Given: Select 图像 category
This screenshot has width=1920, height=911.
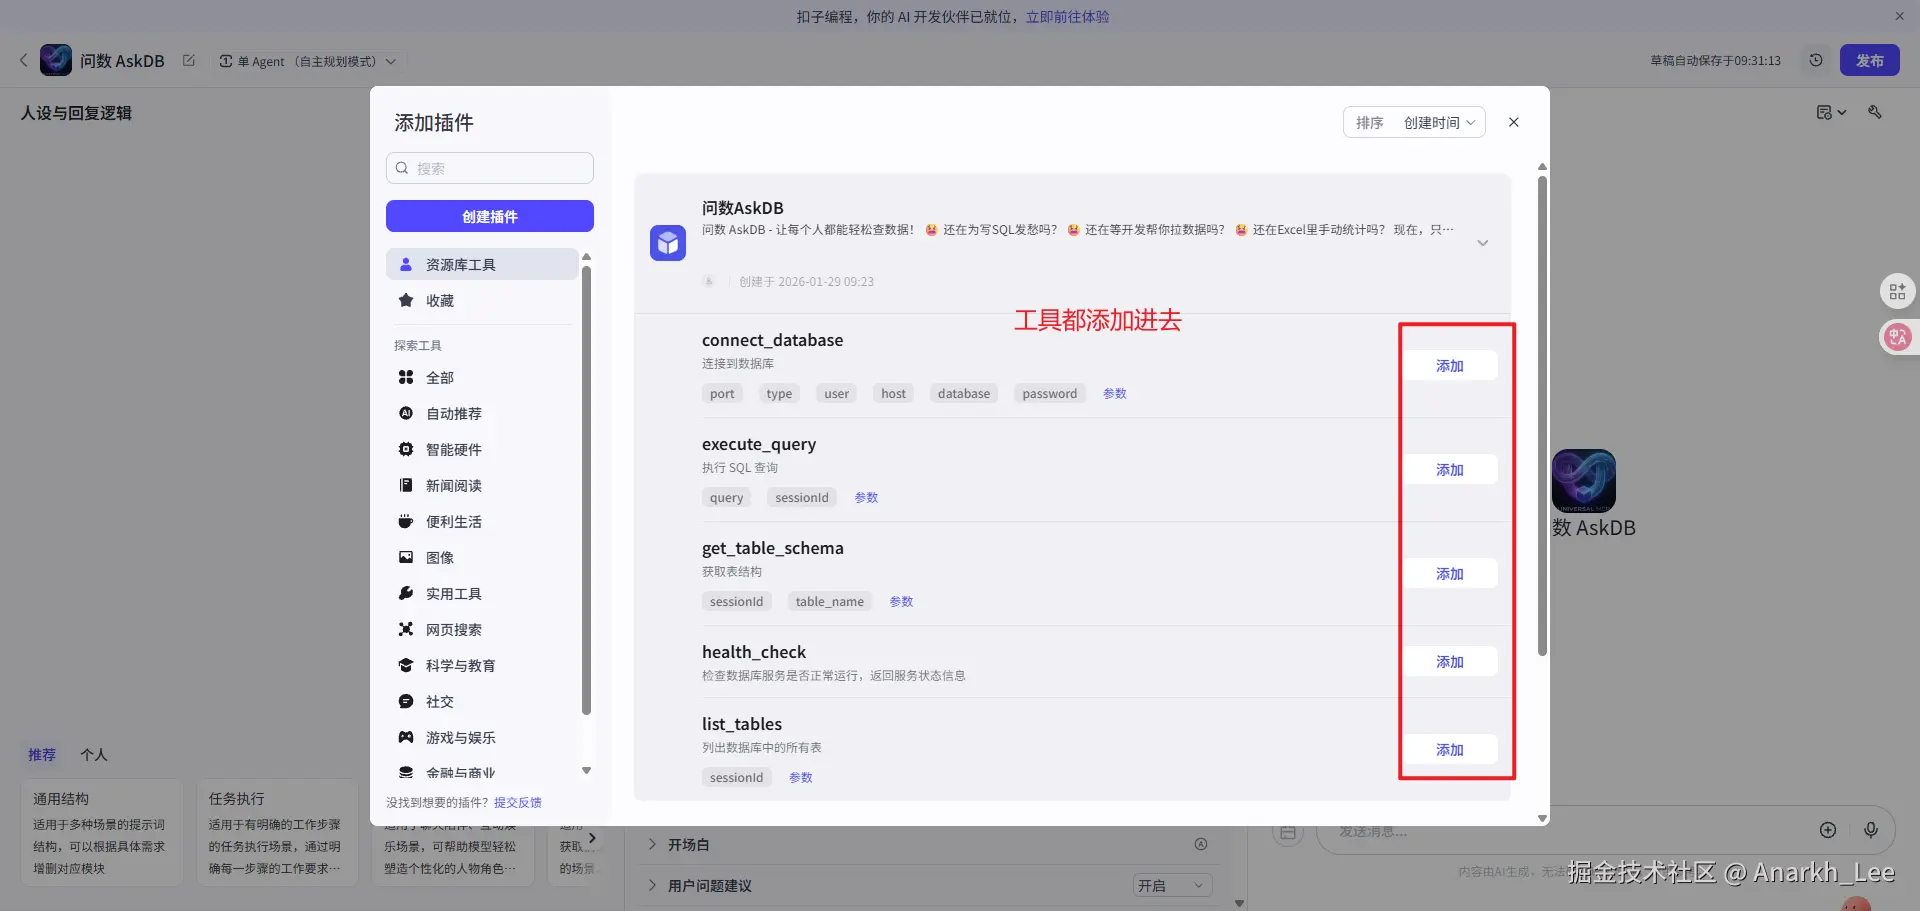Looking at the screenshot, I should pos(482,558).
